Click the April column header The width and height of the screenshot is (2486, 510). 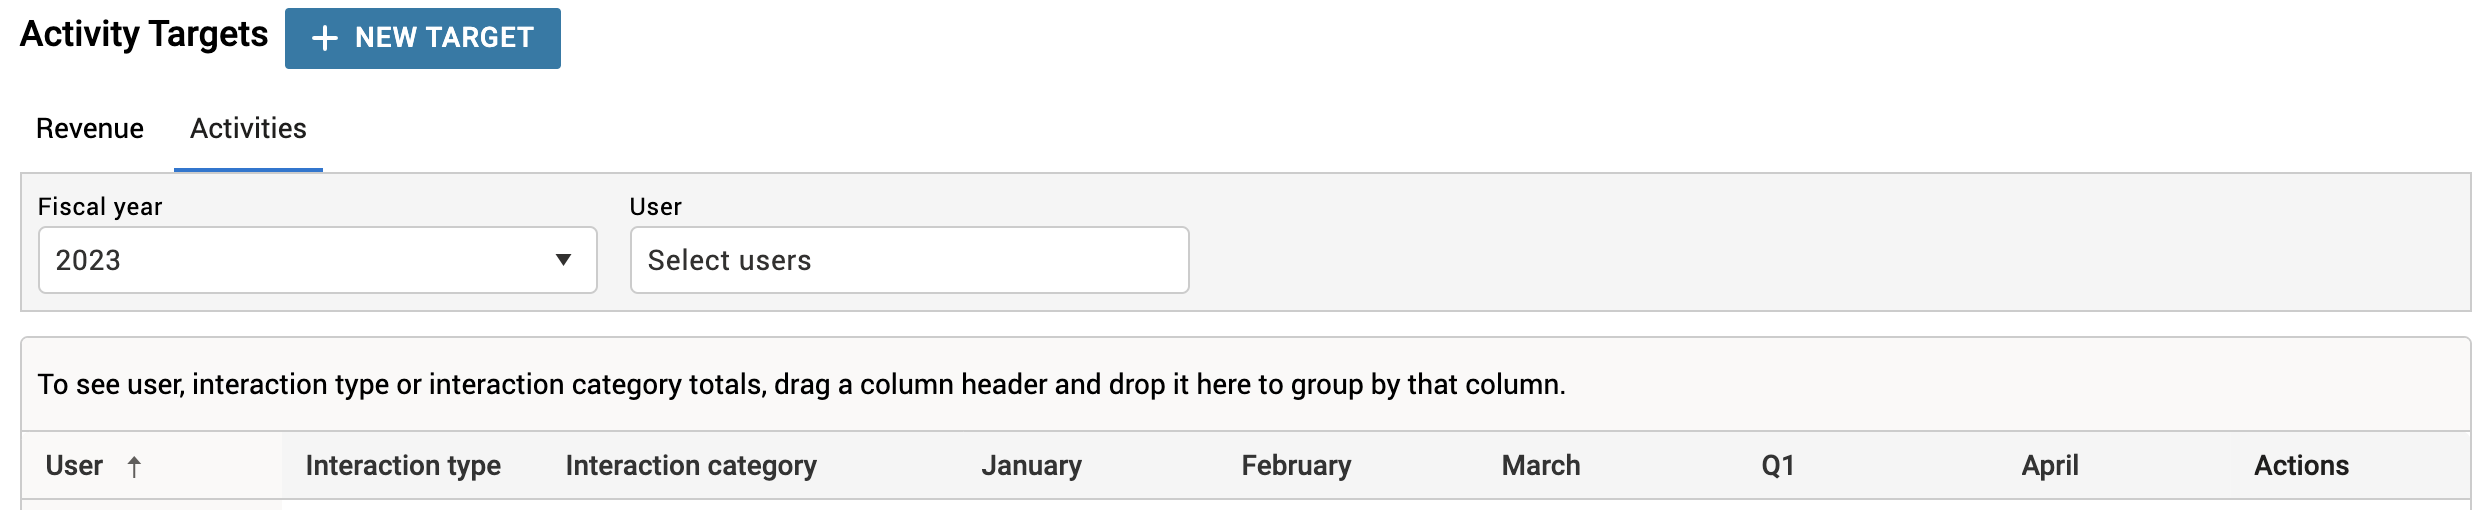pyautogui.click(x=2050, y=466)
